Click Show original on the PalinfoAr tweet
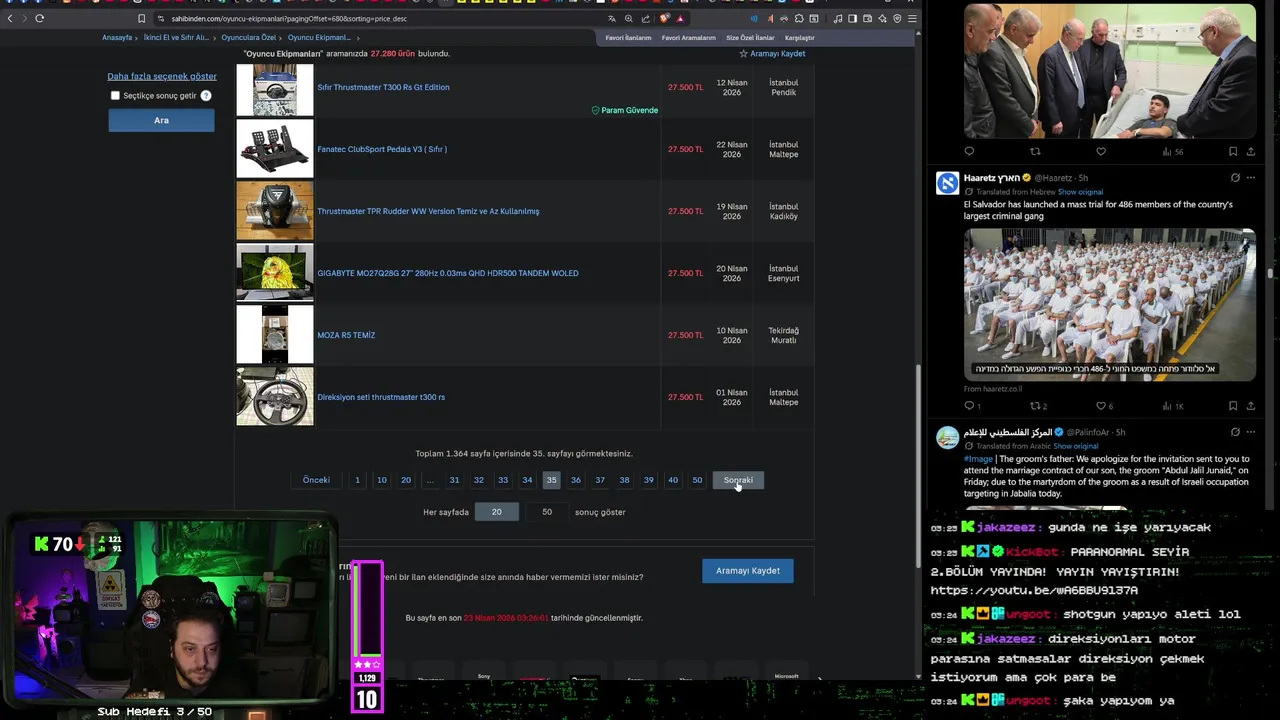 pyautogui.click(x=1076, y=446)
